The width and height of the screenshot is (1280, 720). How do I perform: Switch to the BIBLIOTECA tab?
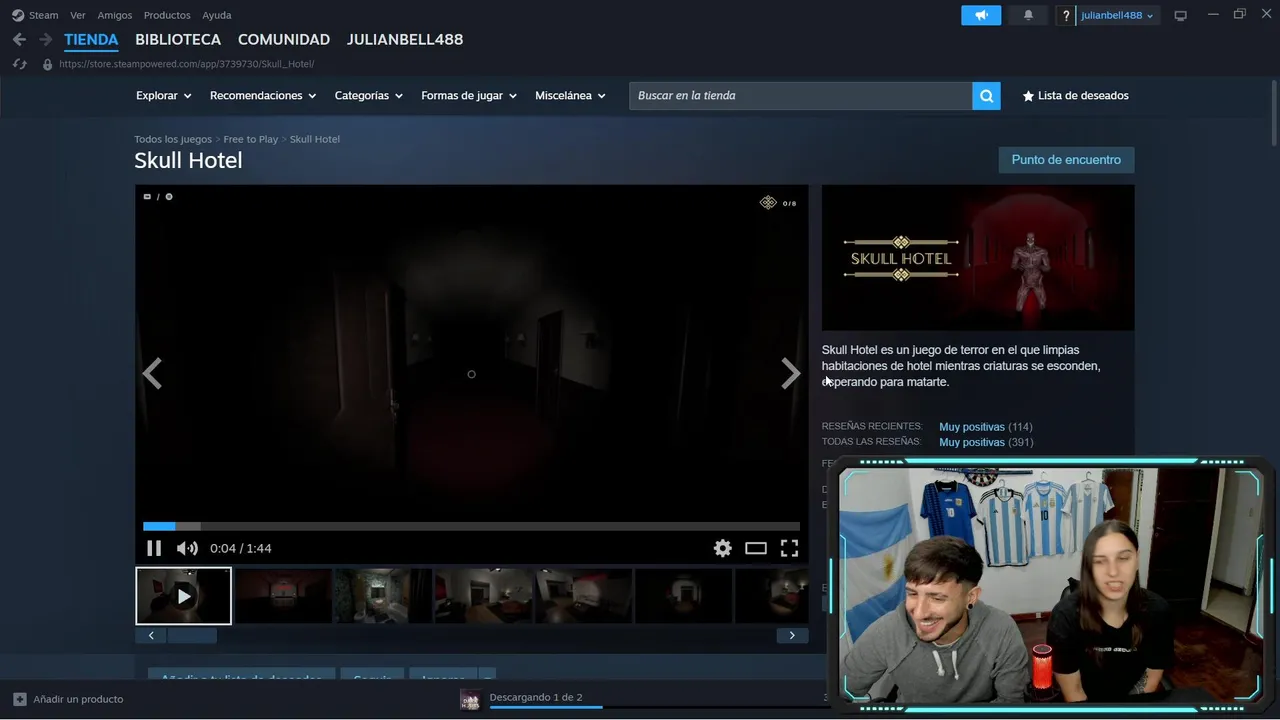point(178,40)
